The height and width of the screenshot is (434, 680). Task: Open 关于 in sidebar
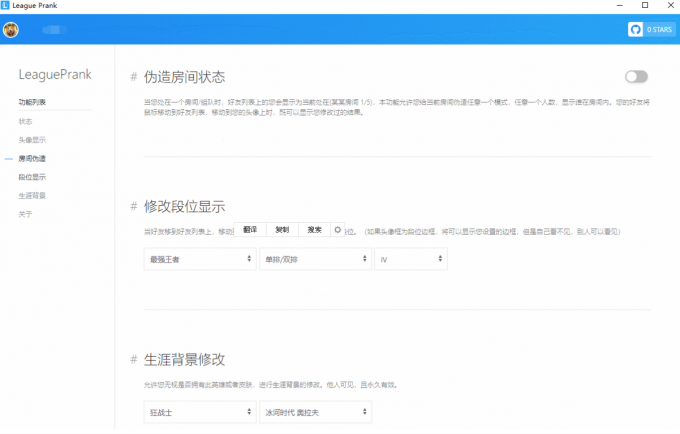[x=25, y=214]
